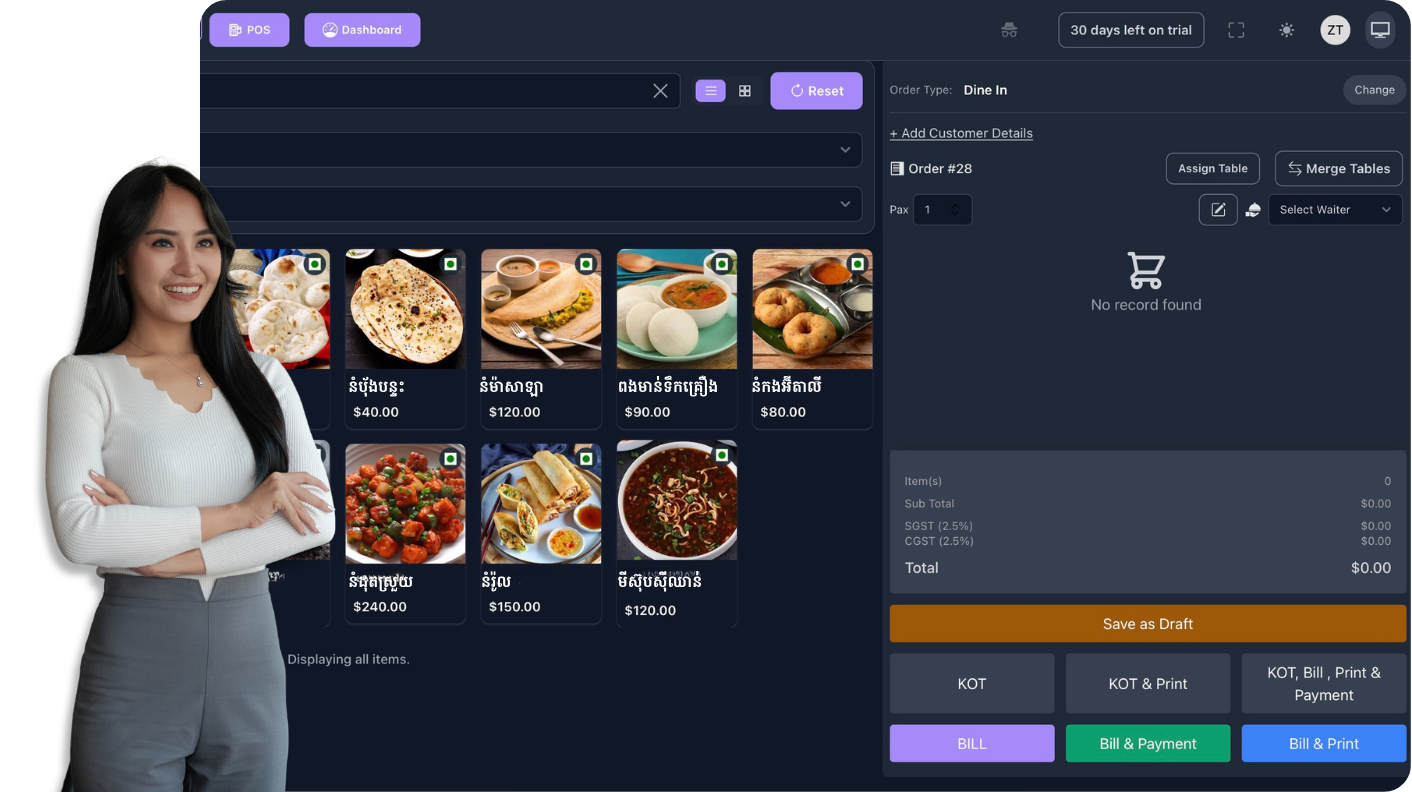Viewport: 1412px width, 792px height.
Task: Select the $240.00 menu item thumbnail
Action: pos(405,503)
